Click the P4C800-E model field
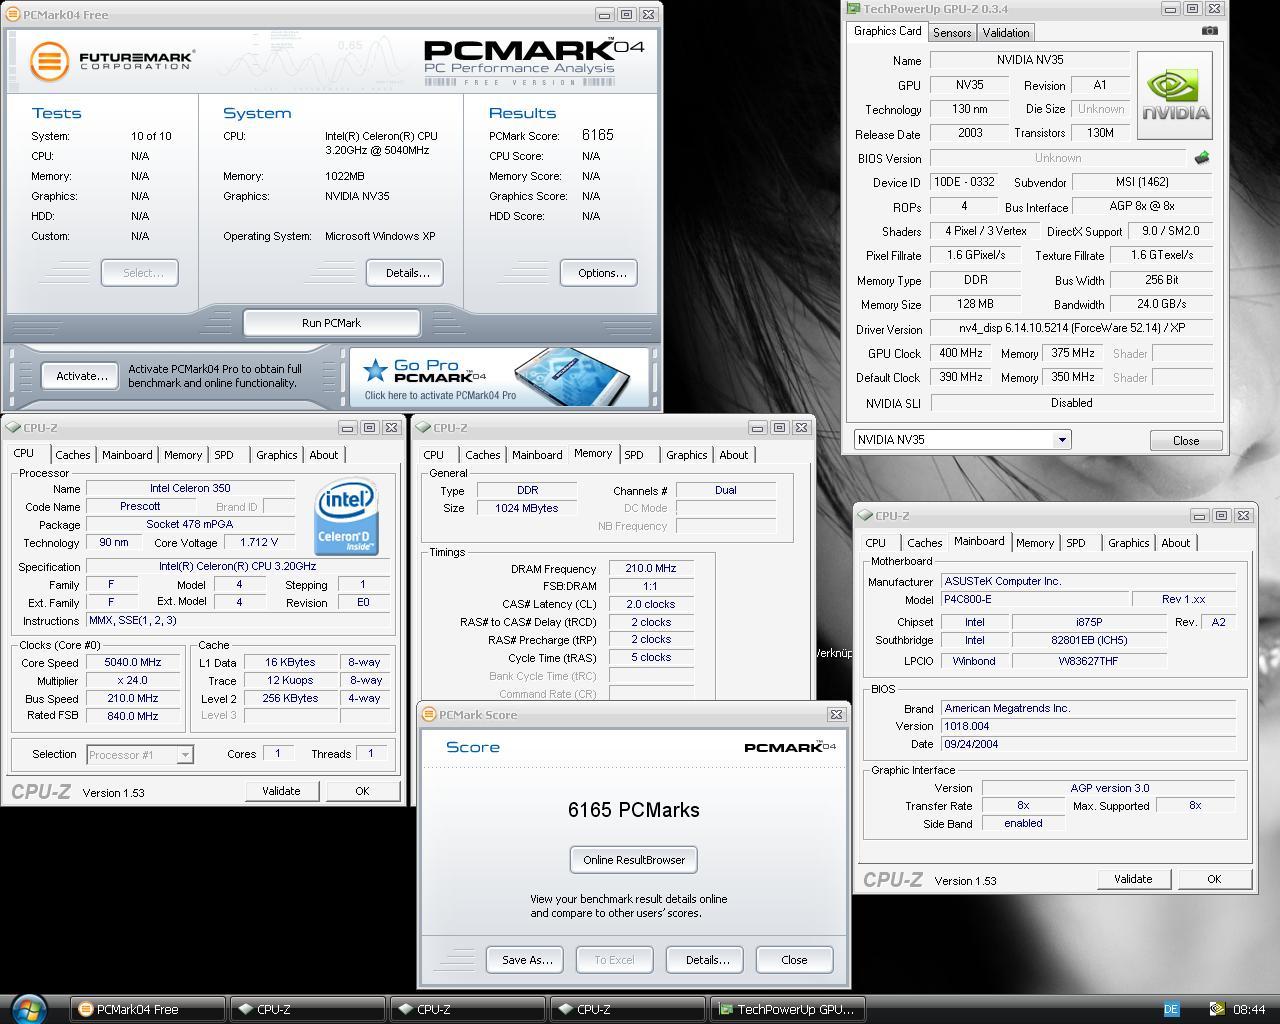The height and width of the screenshot is (1024, 1280). (x=1034, y=599)
